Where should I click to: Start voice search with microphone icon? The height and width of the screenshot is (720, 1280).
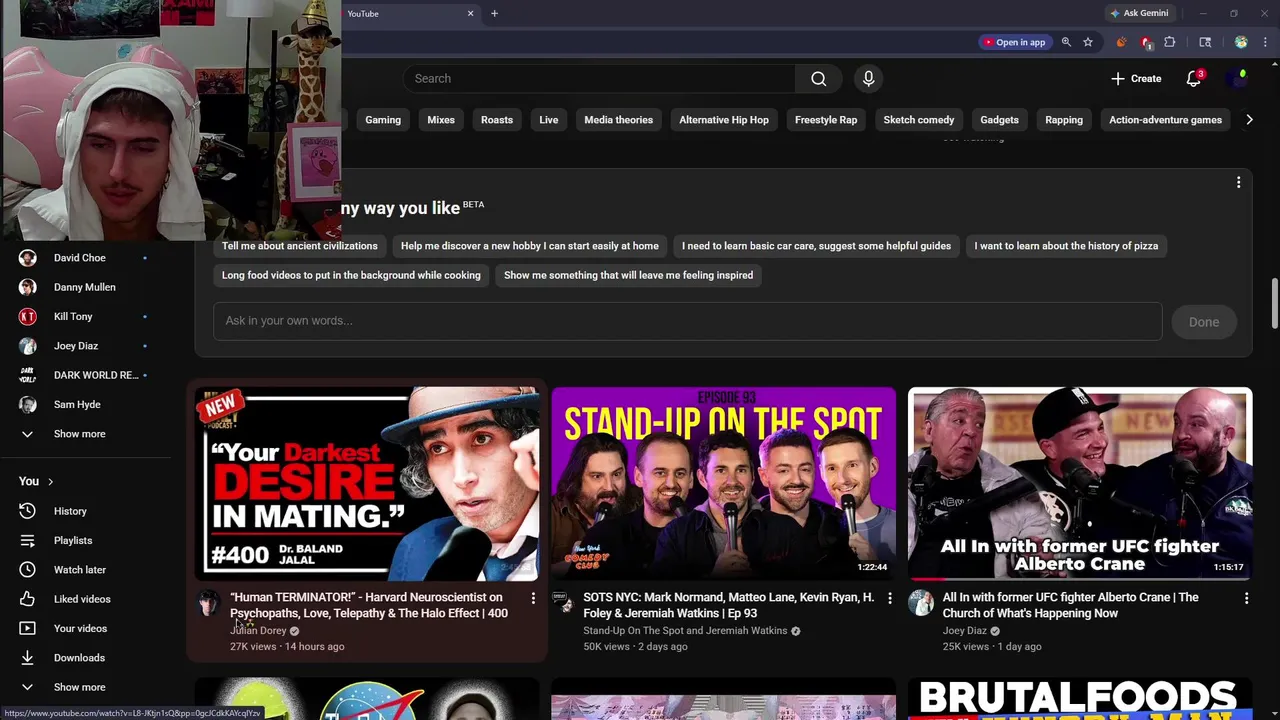tap(868, 79)
